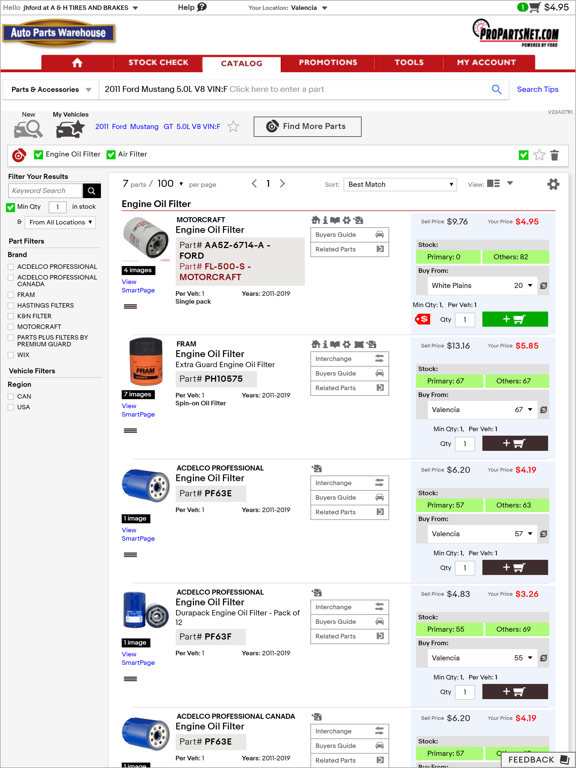Click the keyword search magnifier button
Image resolution: width=576 pixels, height=768 pixels.
pos(92,191)
